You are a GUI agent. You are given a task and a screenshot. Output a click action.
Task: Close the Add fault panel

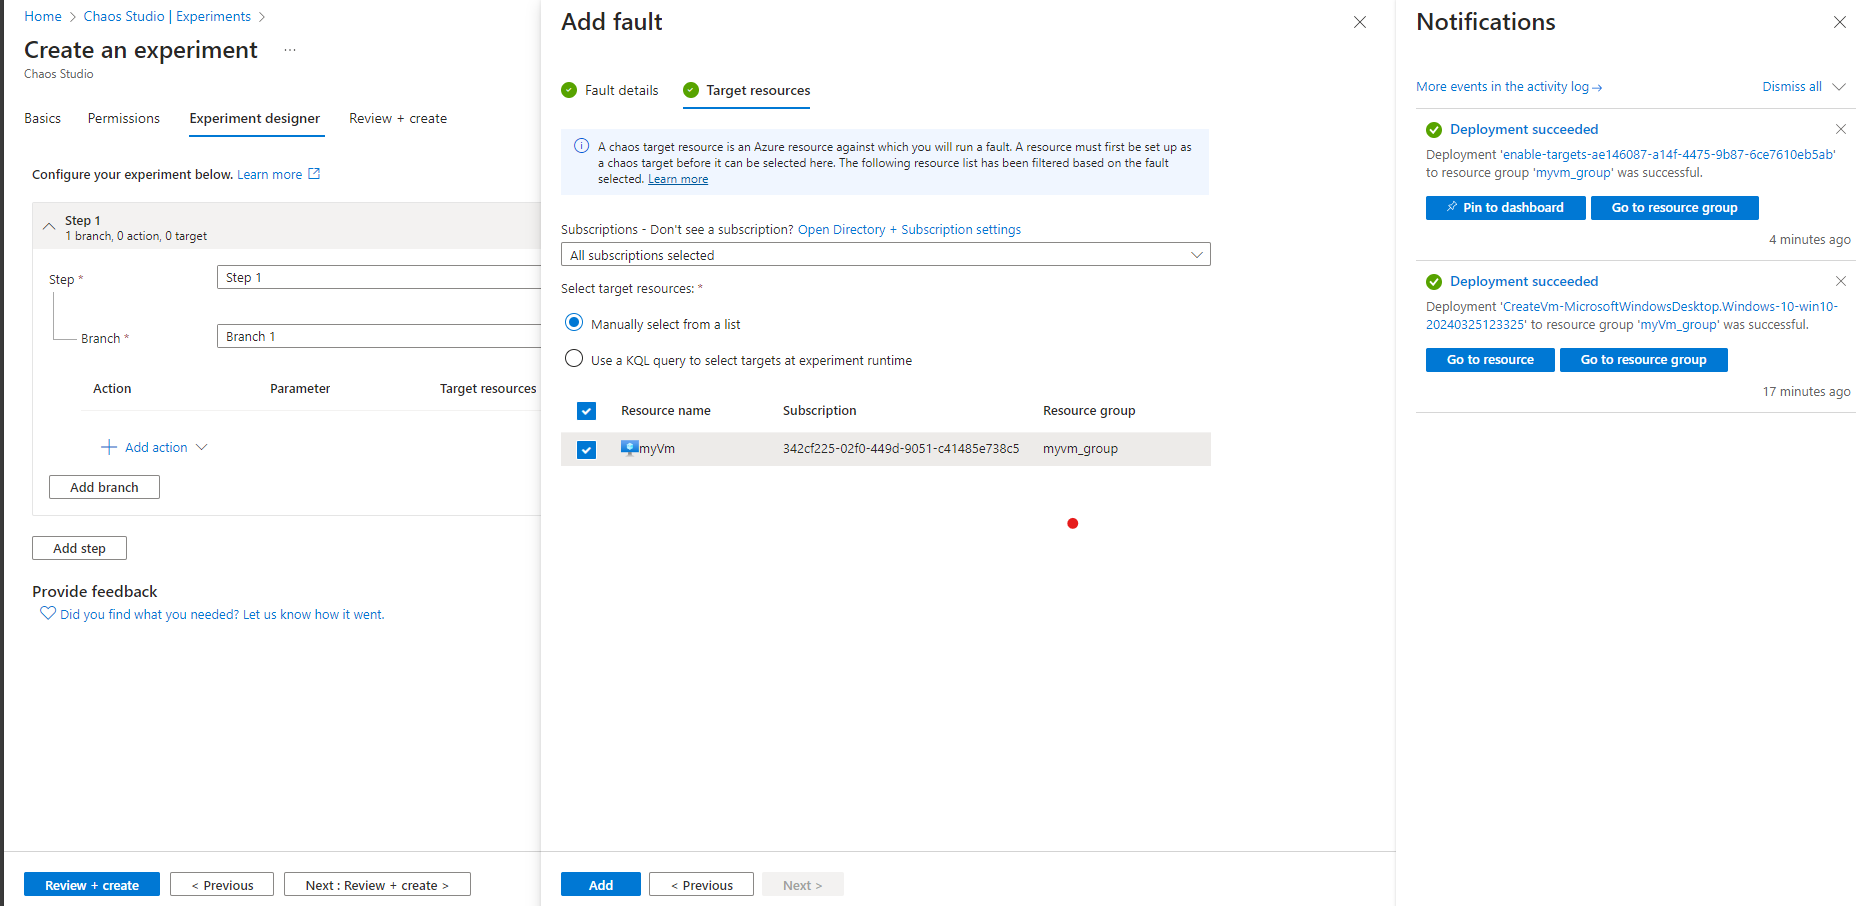(1359, 22)
